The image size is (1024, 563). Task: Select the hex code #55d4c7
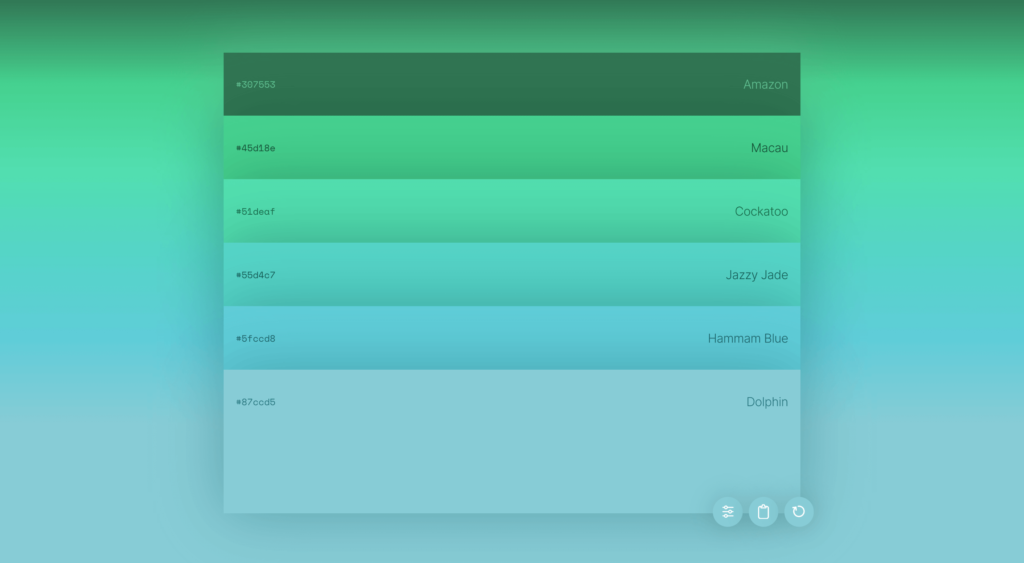(255, 275)
